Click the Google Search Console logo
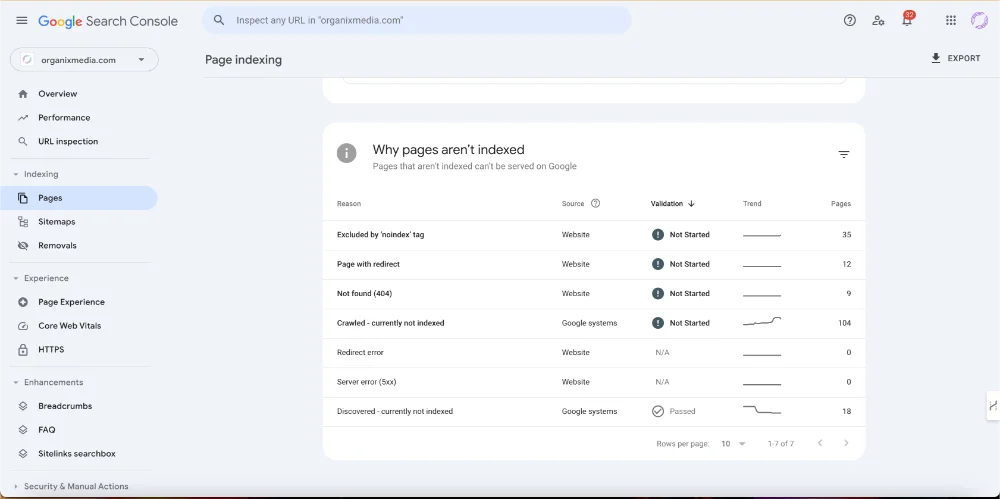1000x499 pixels. pyautogui.click(x=110, y=21)
